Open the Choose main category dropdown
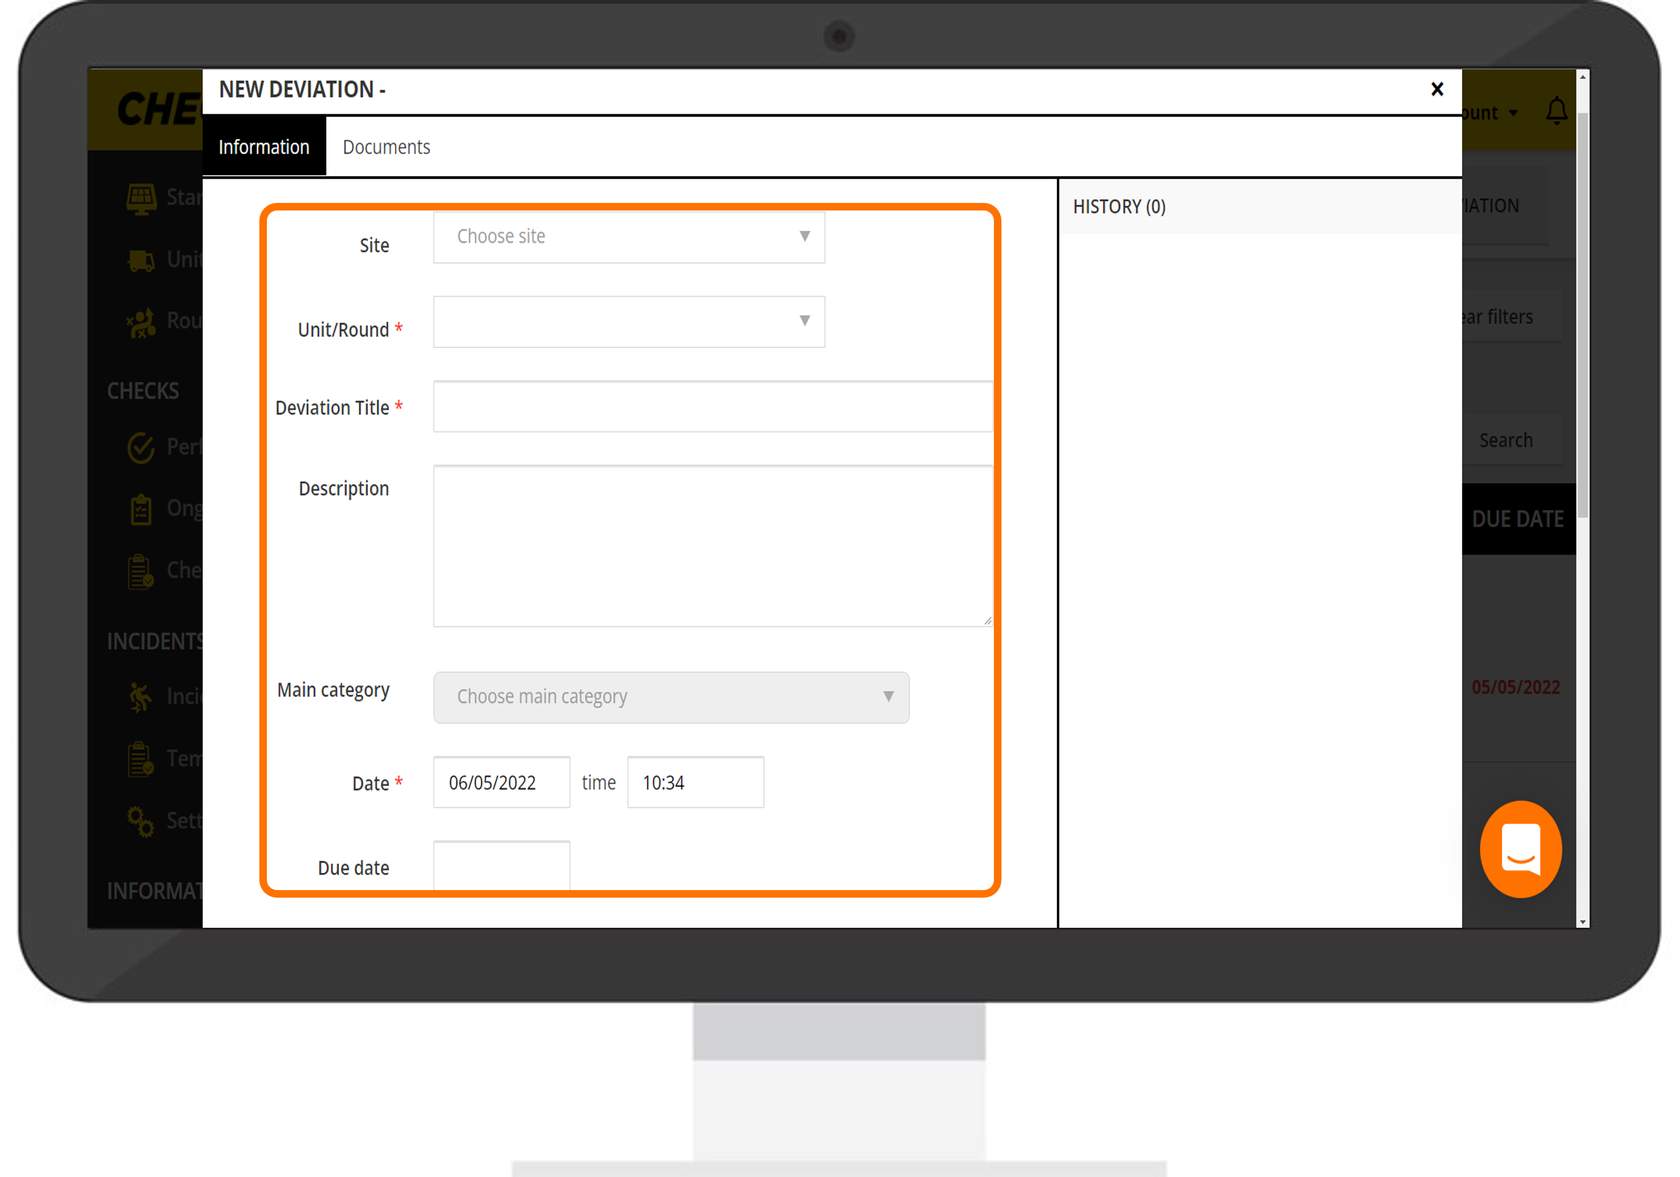Image resolution: width=1680 pixels, height=1177 pixels. pos(670,697)
